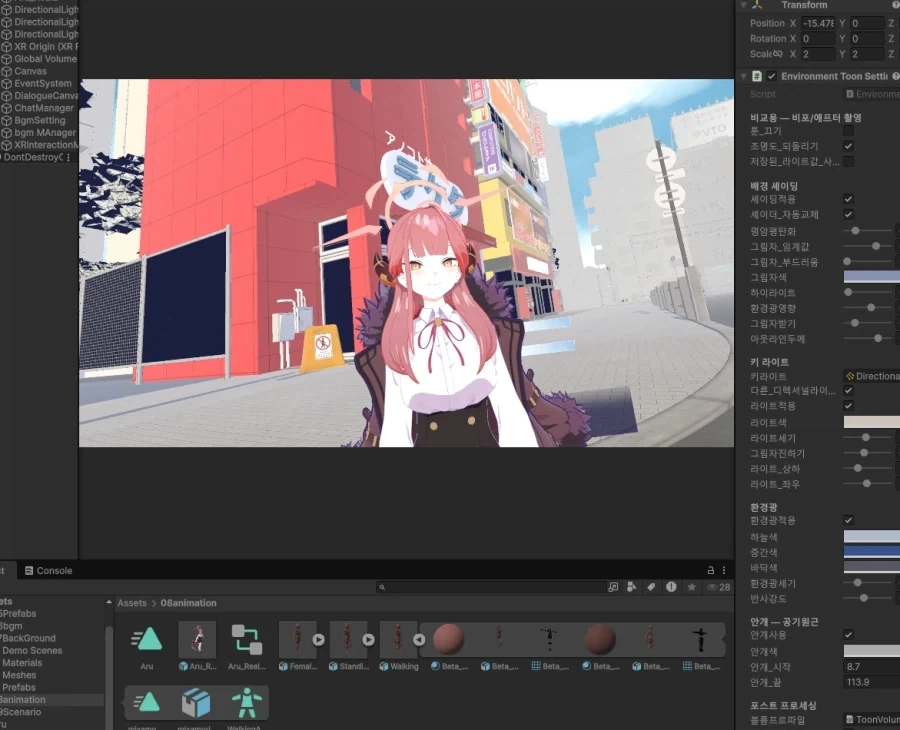Collapse the Walking model sub-assets

[x=419, y=639]
